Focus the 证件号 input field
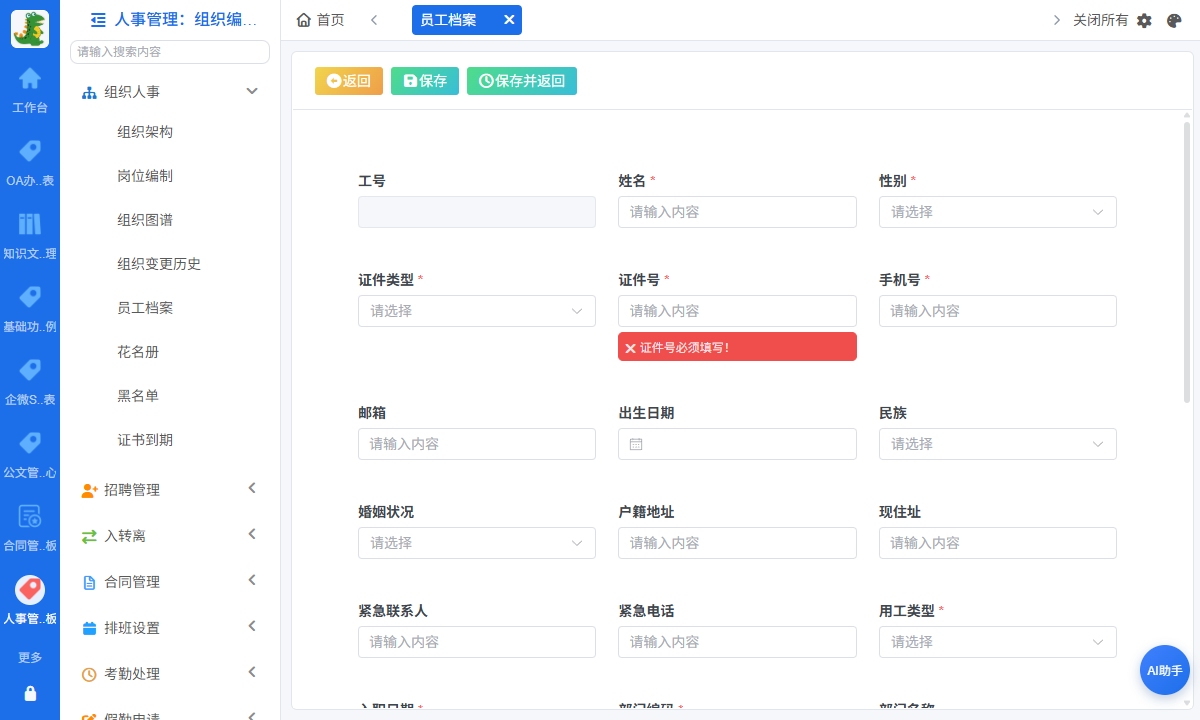This screenshot has width=1200, height=720. pyautogui.click(x=737, y=311)
